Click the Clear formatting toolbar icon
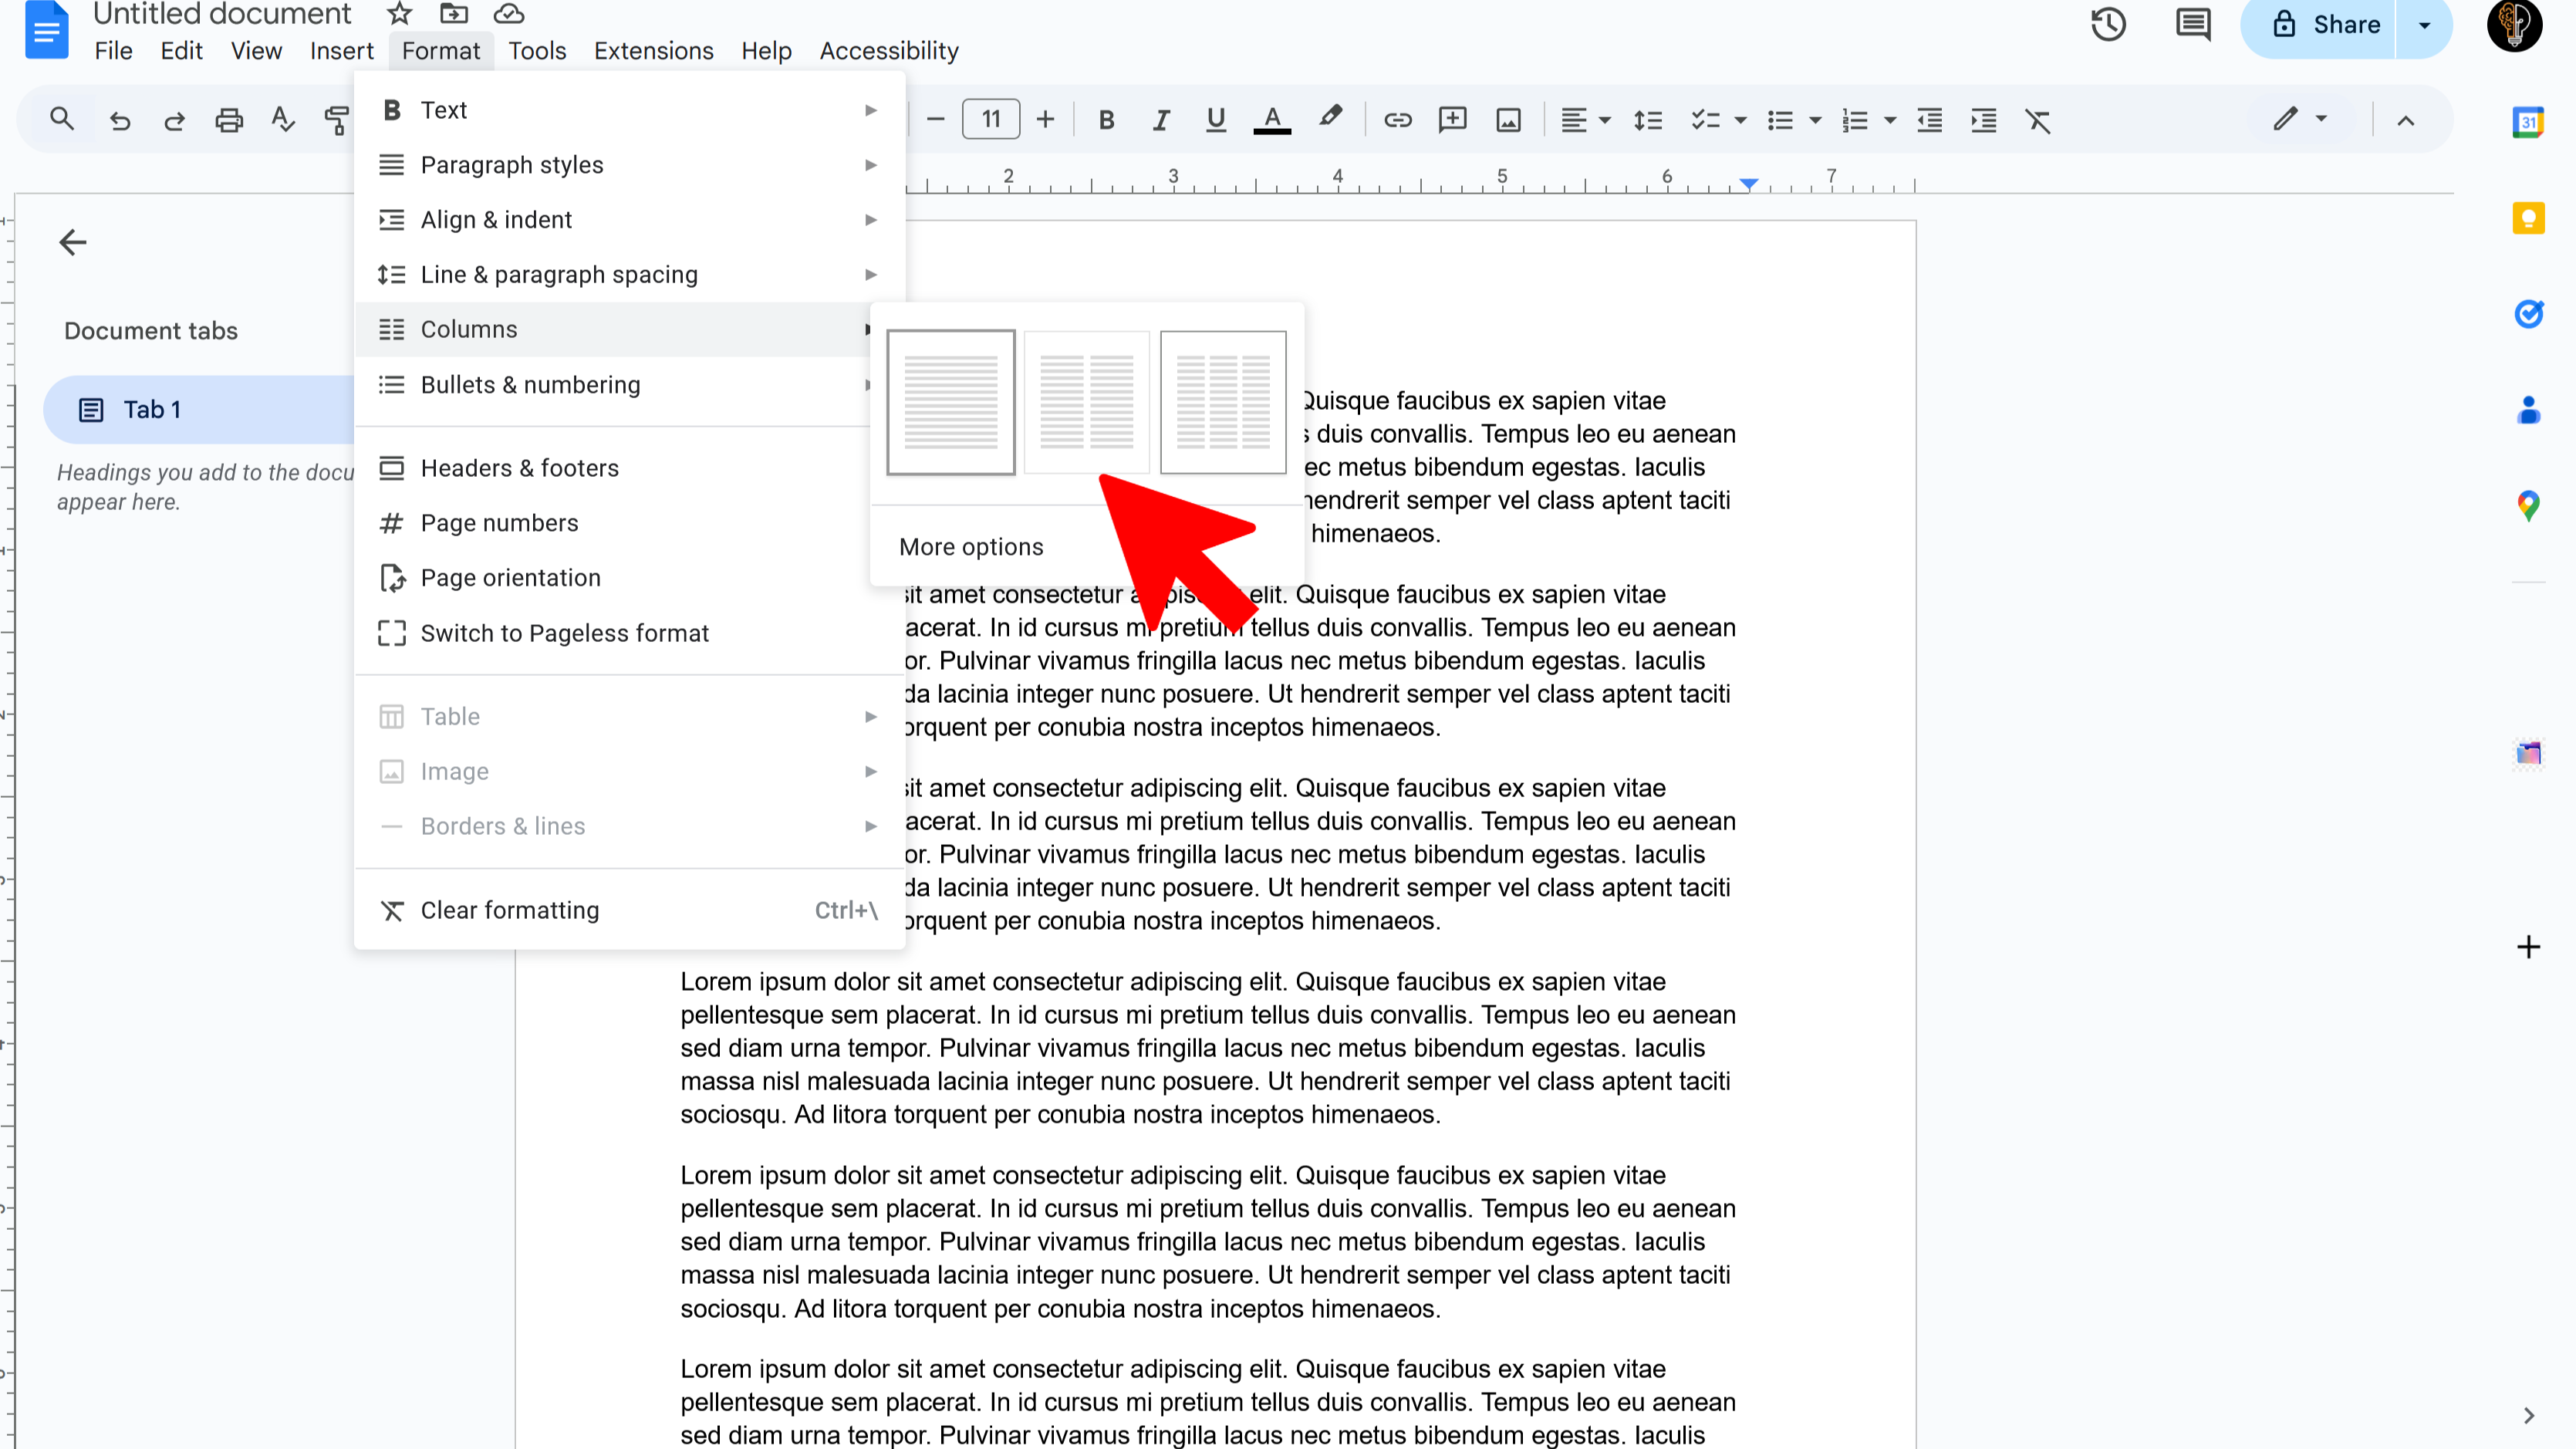 (2038, 121)
